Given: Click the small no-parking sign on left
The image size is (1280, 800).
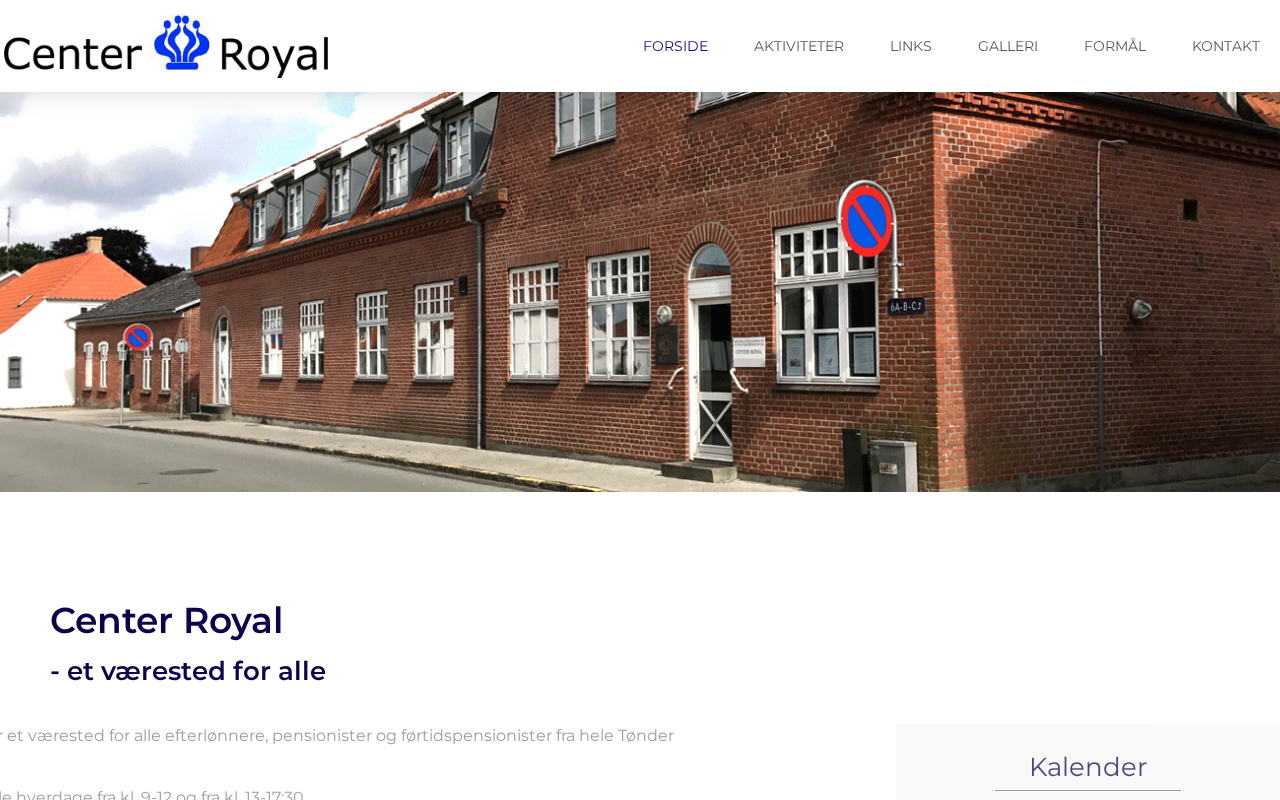Looking at the screenshot, I should pos(138,337).
